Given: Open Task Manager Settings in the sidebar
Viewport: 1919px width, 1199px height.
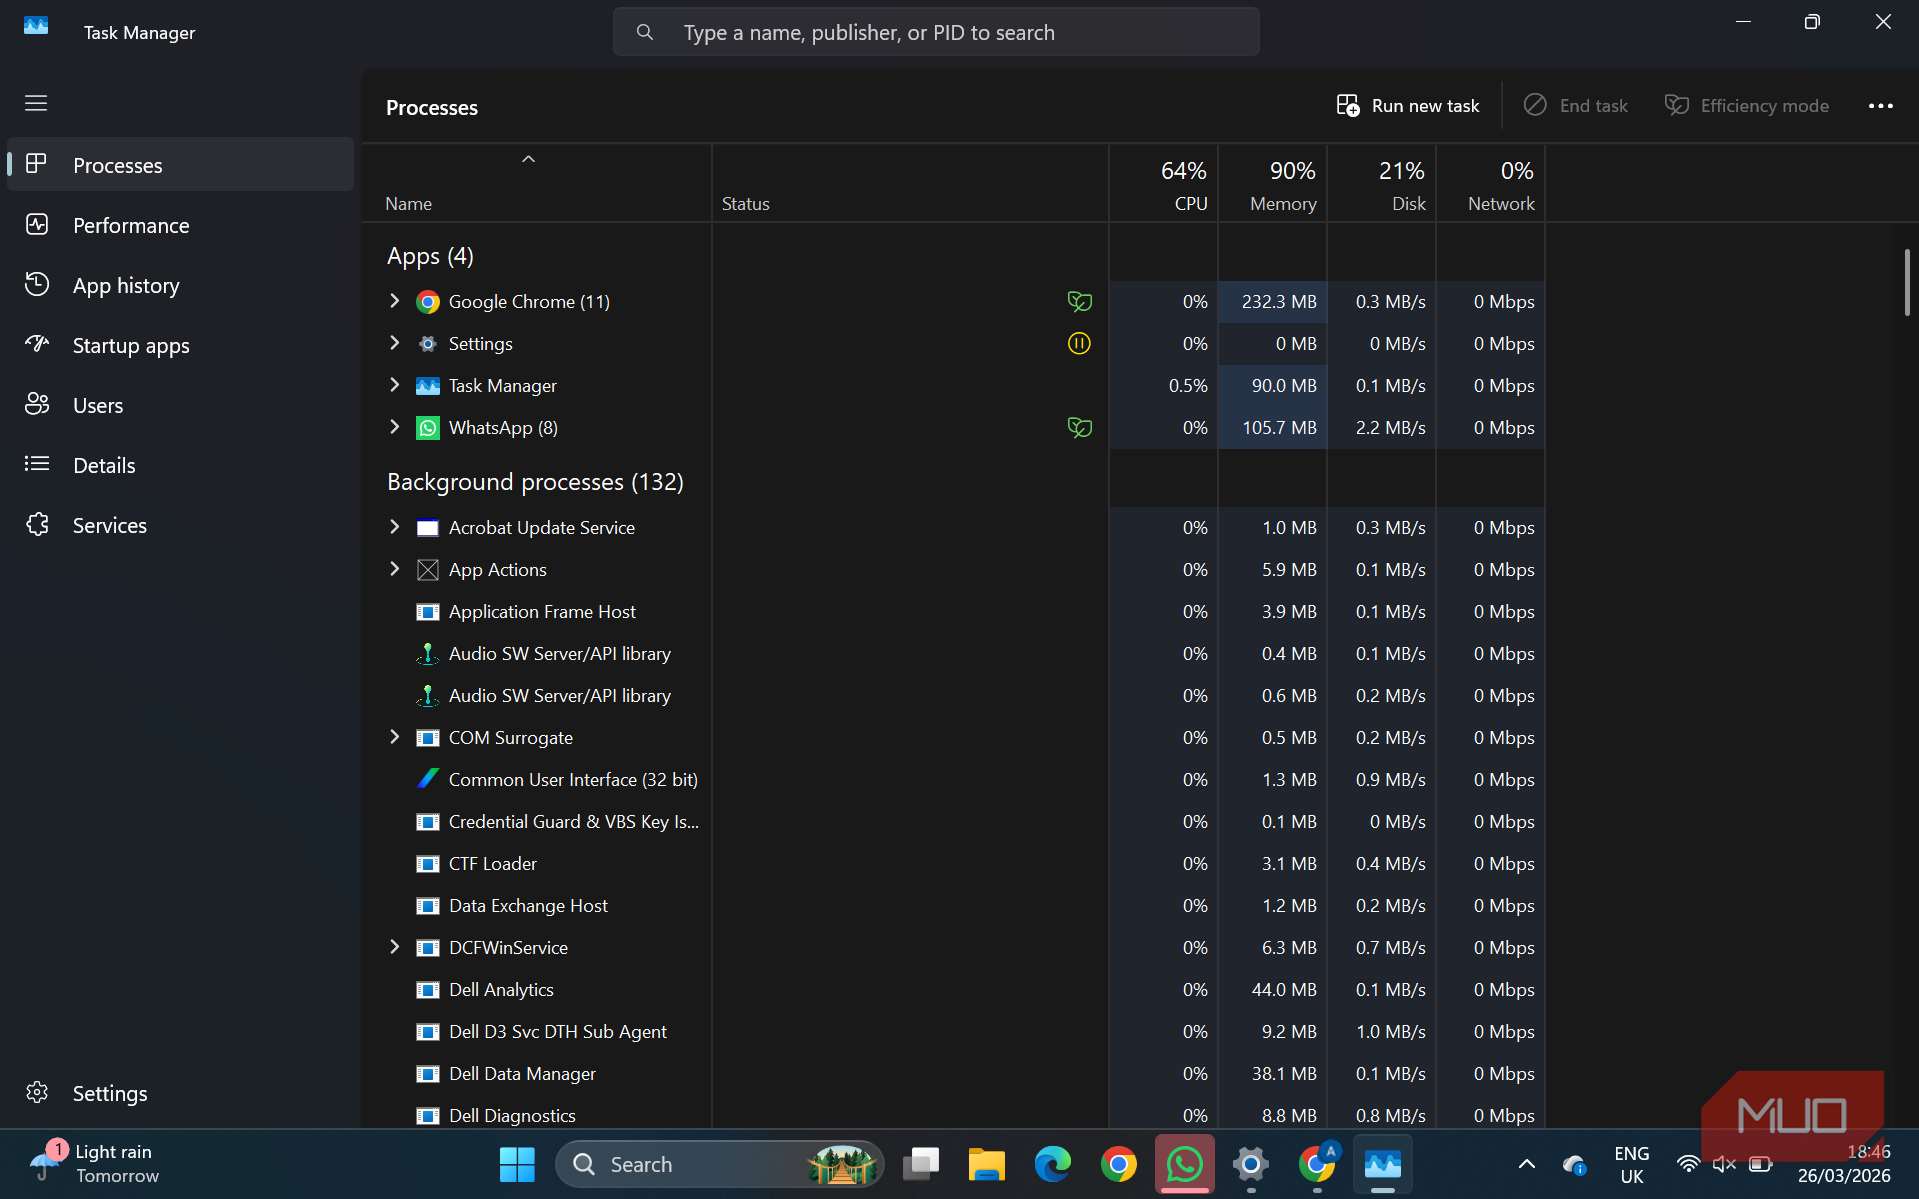Looking at the screenshot, I should pos(180,1093).
